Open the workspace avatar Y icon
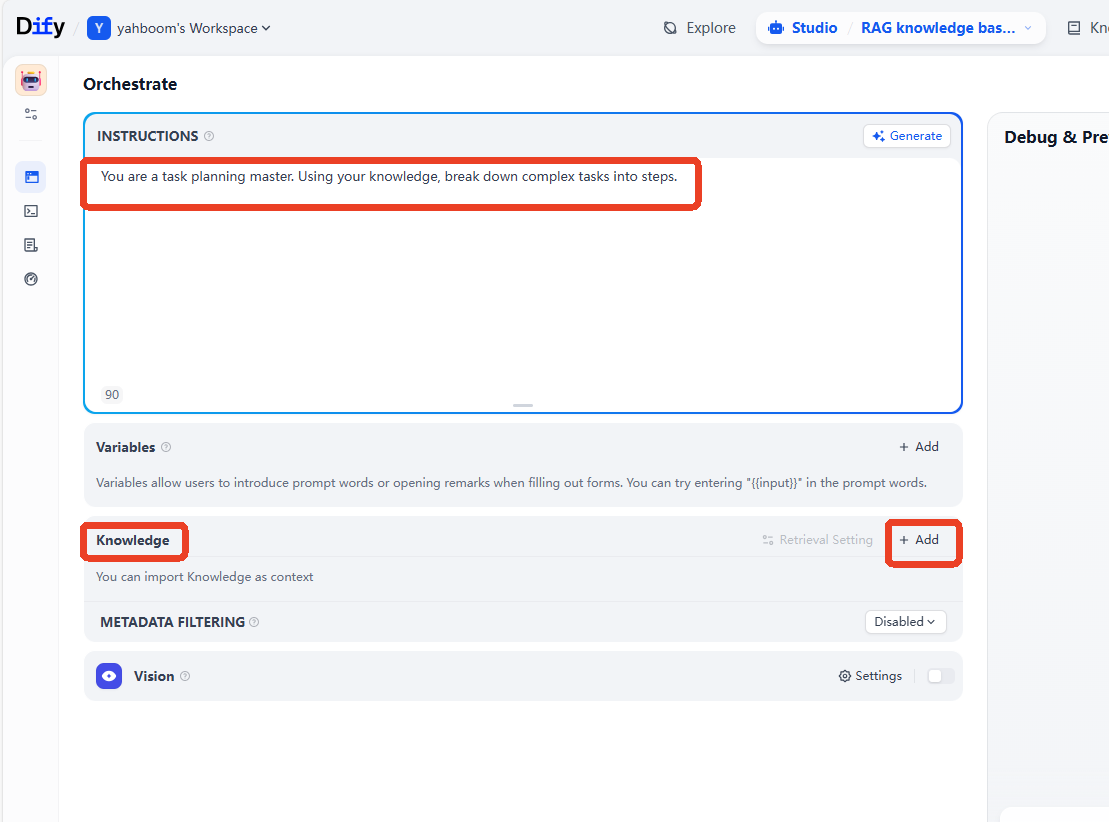 pos(99,28)
